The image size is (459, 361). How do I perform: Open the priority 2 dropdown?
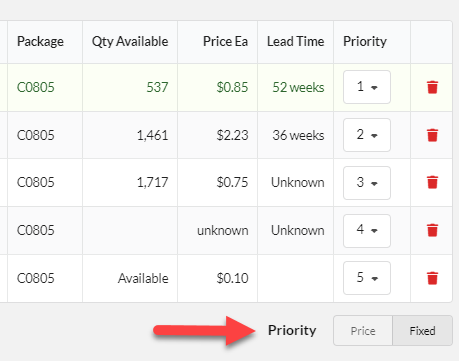click(367, 135)
